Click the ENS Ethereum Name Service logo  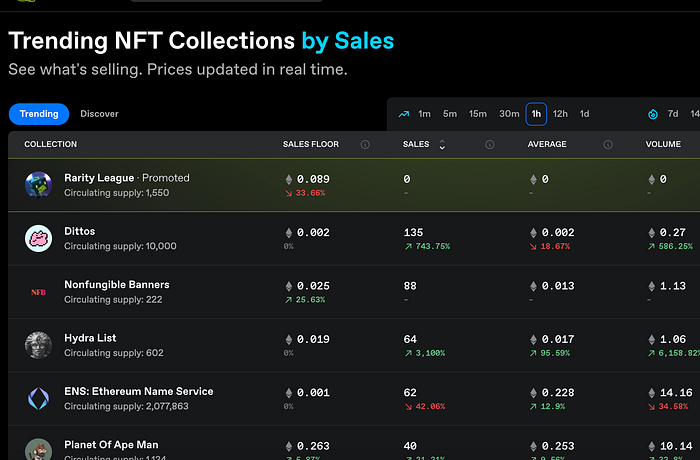[x=38, y=398]
